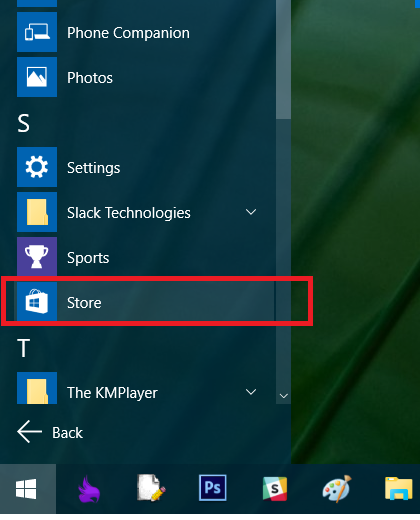Image resolution: width=420 pixels, height=520 pixels.
Task: Click the Slack Technologies folder icon
Action: click(37, 212)
